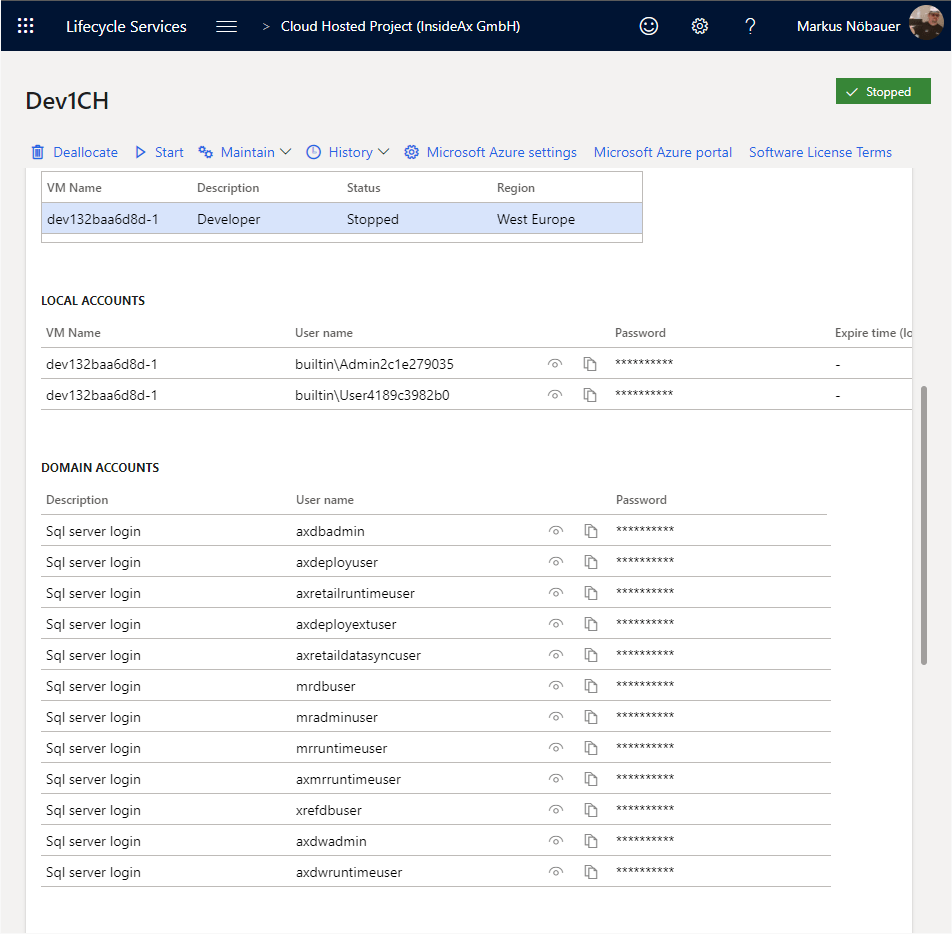952x934 pixels.
Task: Expand the Maintain dropdown menu
Action: point(245,152)
